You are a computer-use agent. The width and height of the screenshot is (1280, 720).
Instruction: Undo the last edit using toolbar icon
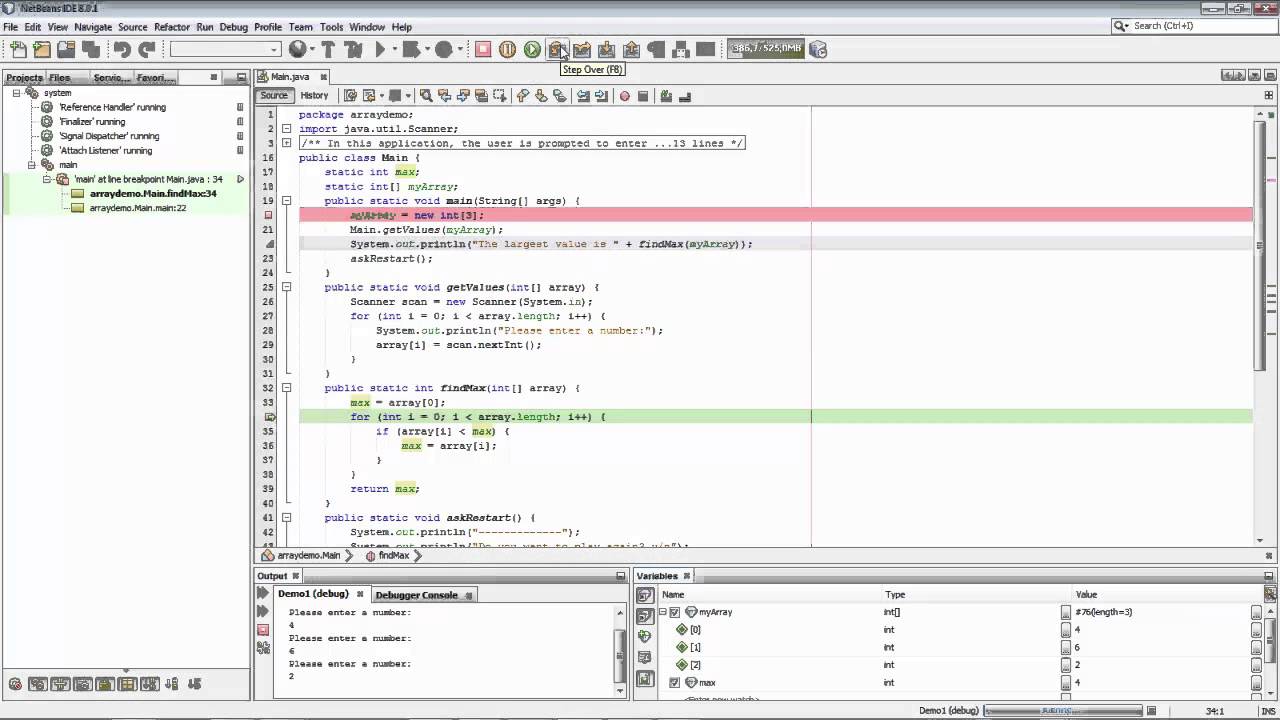coord(122,49)
